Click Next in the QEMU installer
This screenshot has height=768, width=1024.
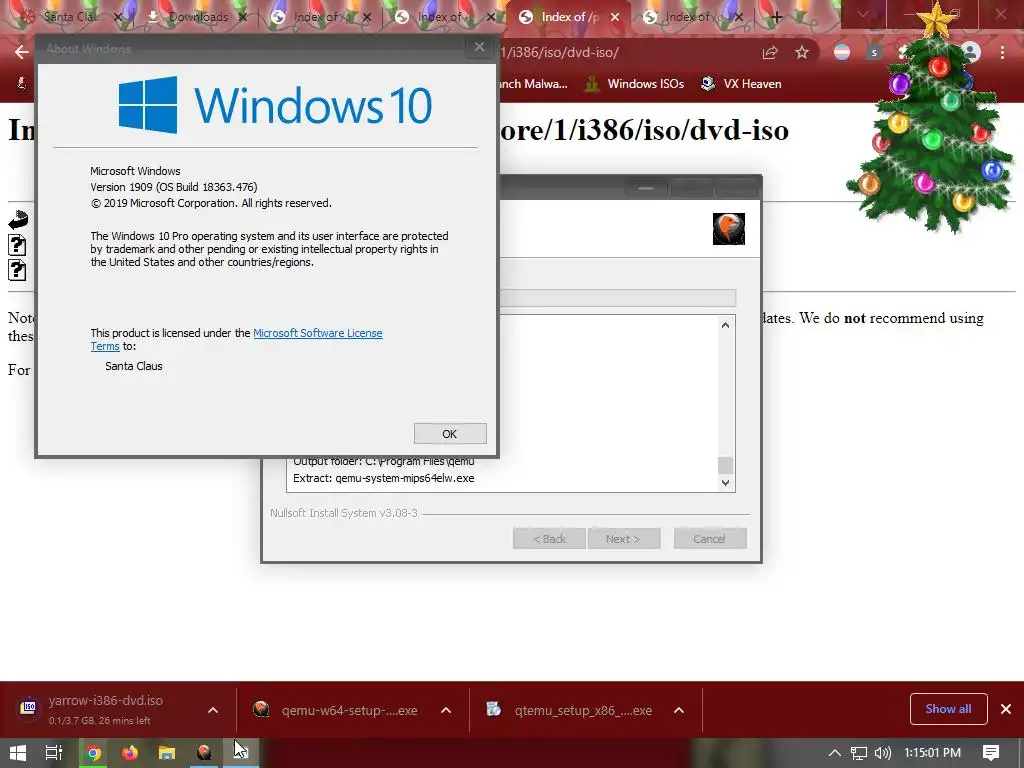point(624,539)
